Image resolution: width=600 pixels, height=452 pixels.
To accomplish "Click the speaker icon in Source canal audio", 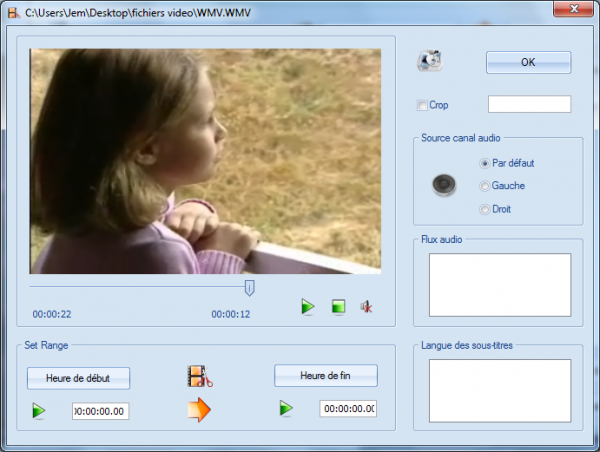I will coord(444,185).
